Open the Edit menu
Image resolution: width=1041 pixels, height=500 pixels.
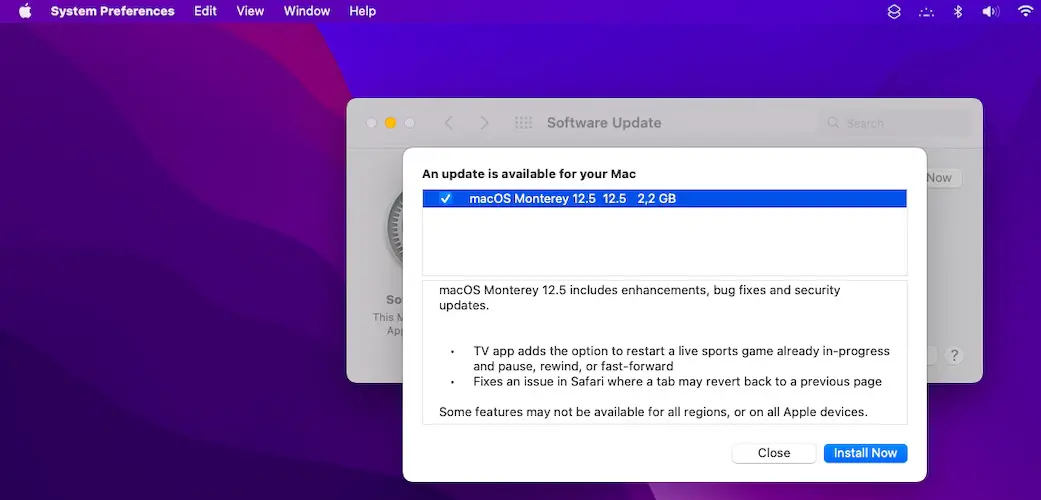[205, 11]
